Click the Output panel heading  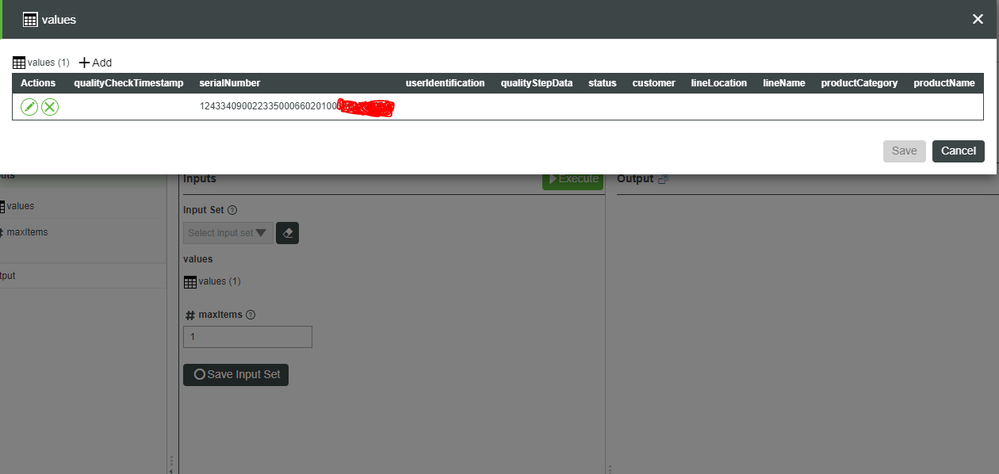(x=635, y=179)
